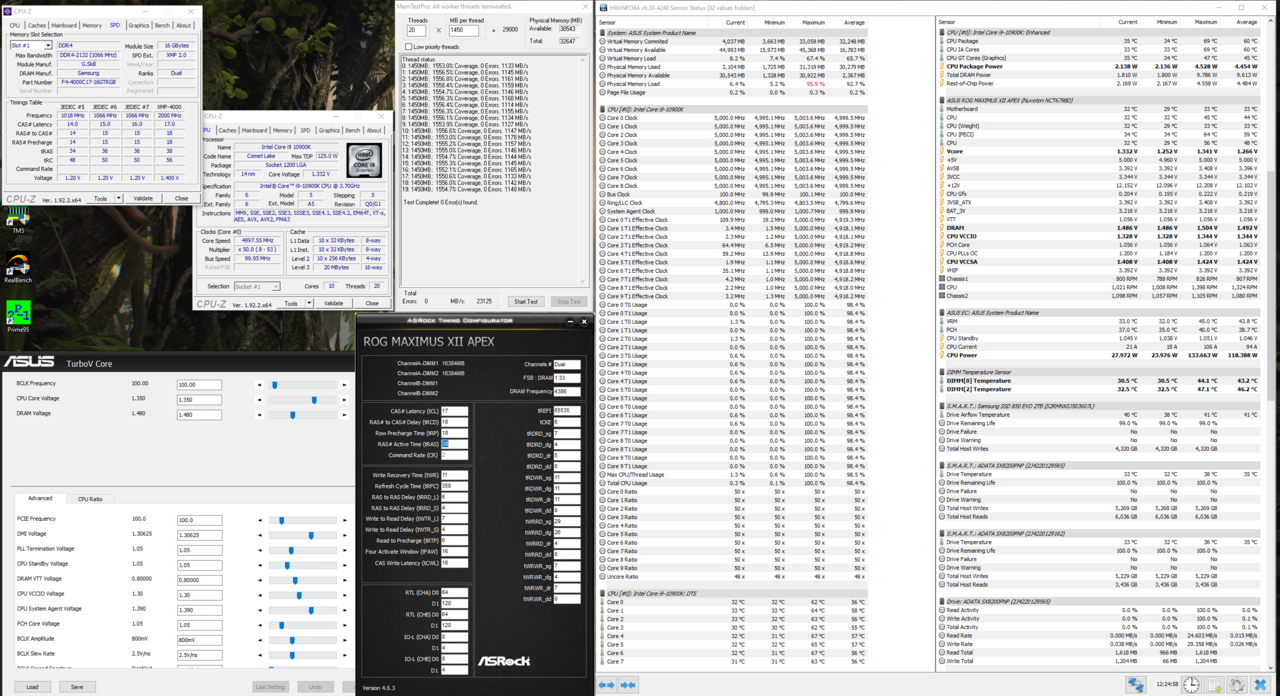Click Save button in TurboV Core
1280x696 pixels.
77,687
